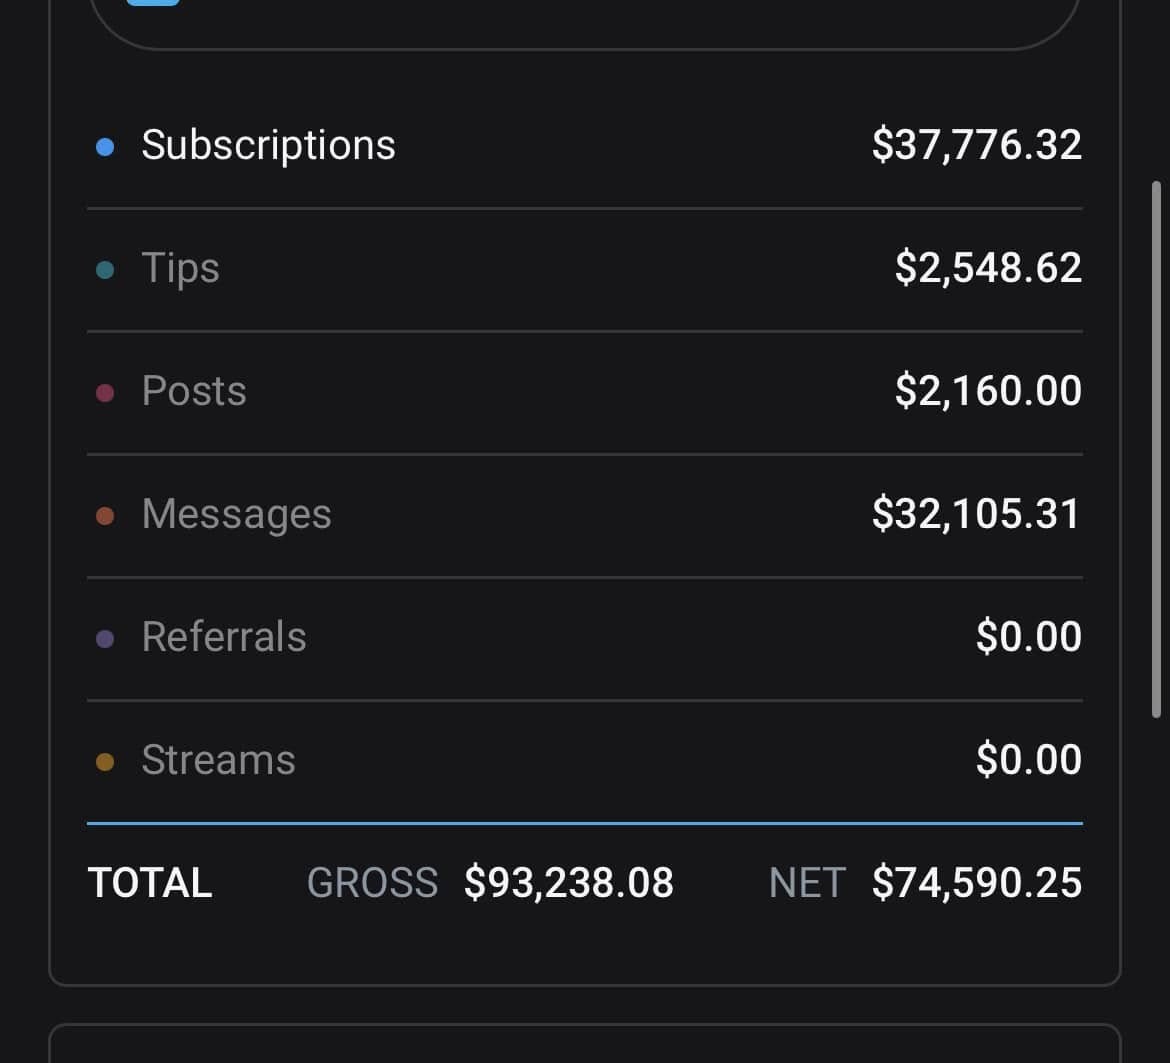Expand the Messages earnings row
Image resolution: width=1170 pixels, height=1063 pixels.
click(585, 513)
